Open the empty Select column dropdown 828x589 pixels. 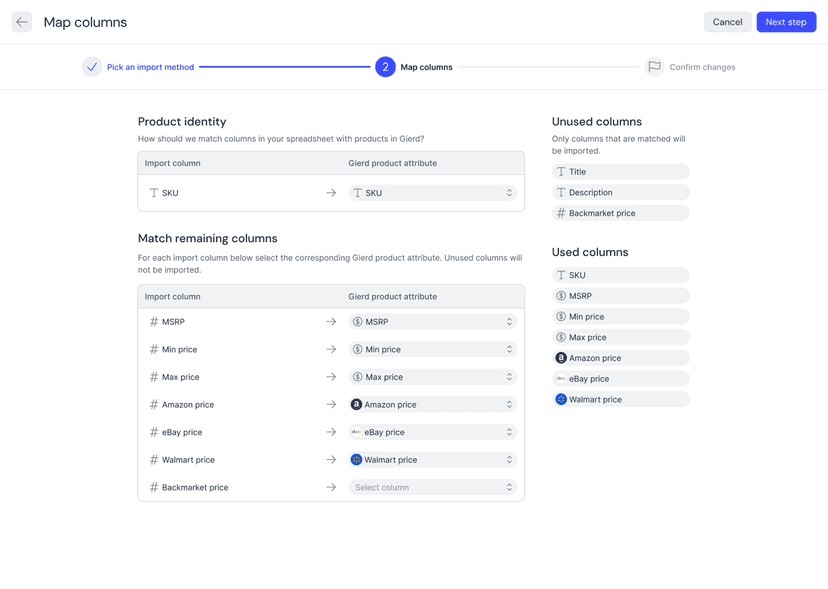432,487
